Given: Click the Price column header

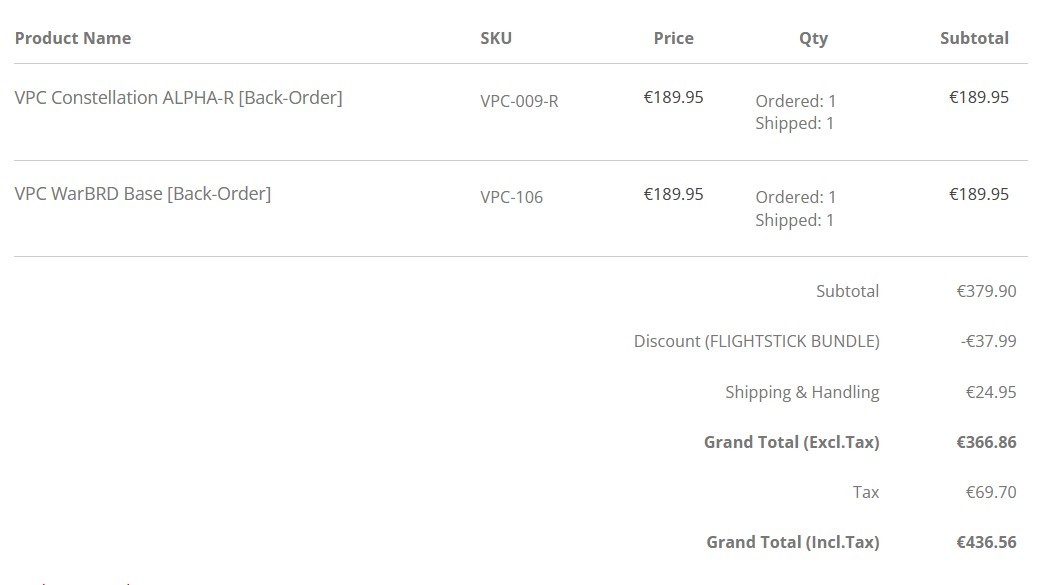Looking at the screenshot, I should [x=673, y=38].
